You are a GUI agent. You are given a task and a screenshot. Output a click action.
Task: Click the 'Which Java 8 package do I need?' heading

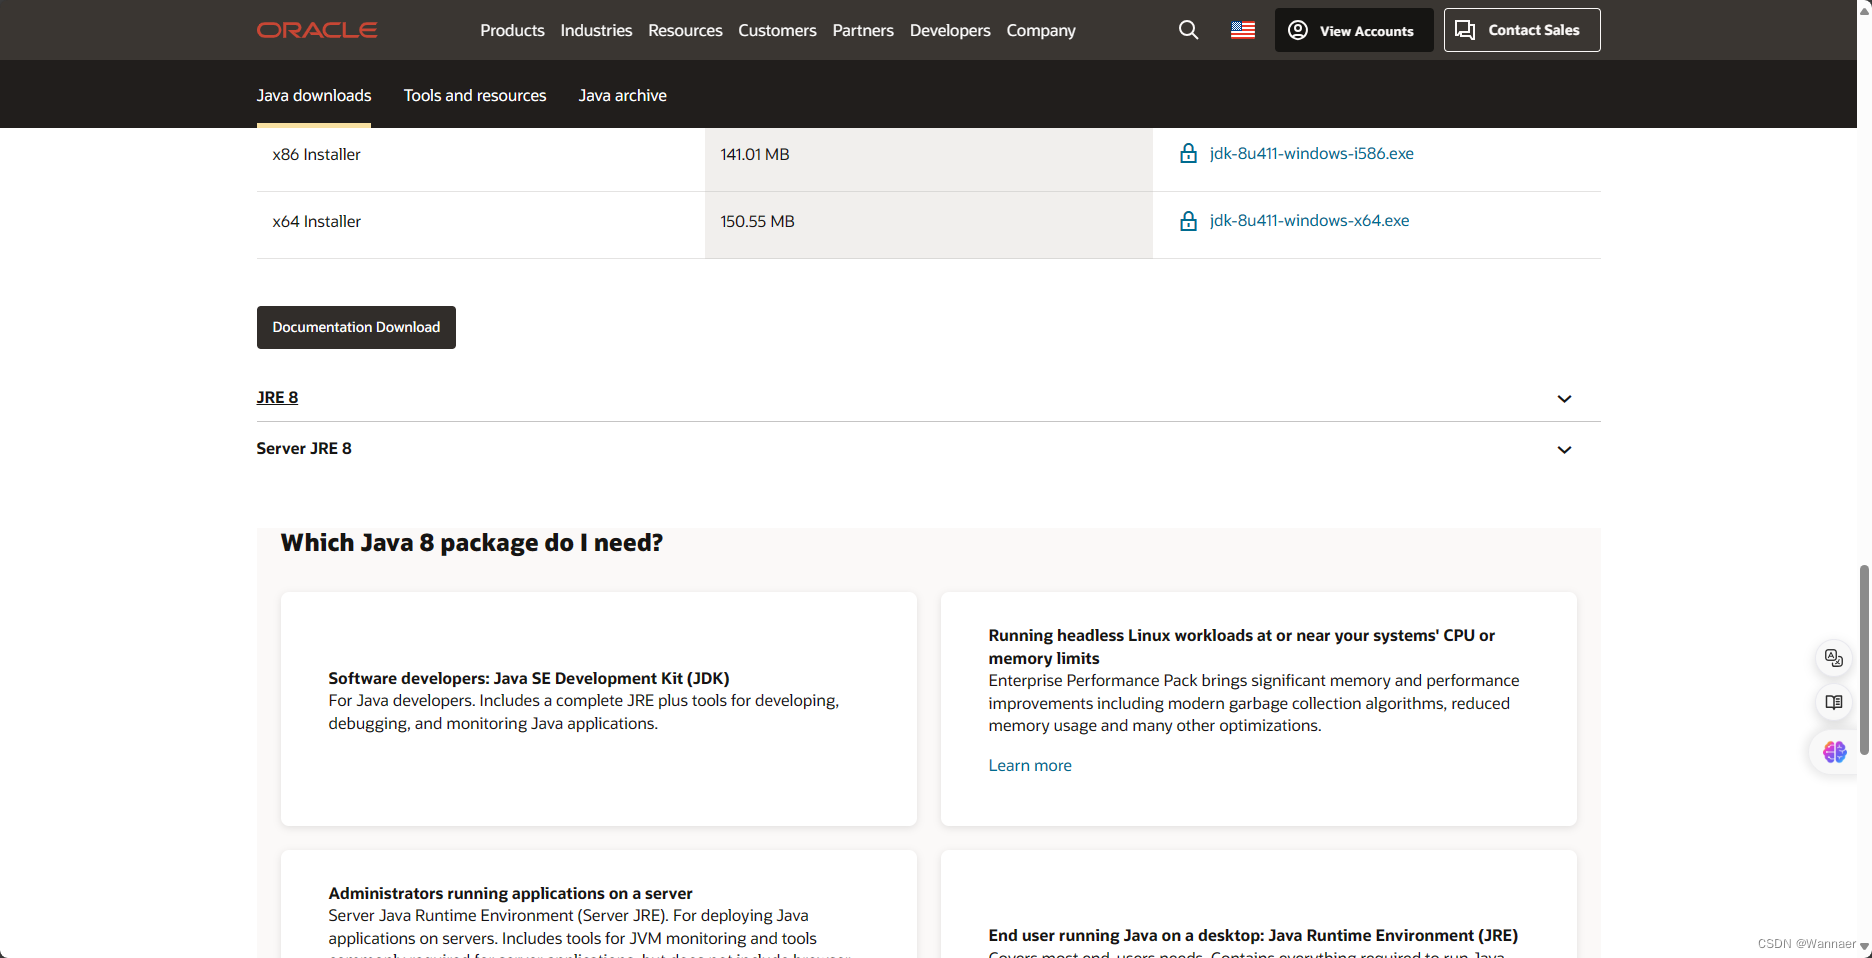coord(472,543)
